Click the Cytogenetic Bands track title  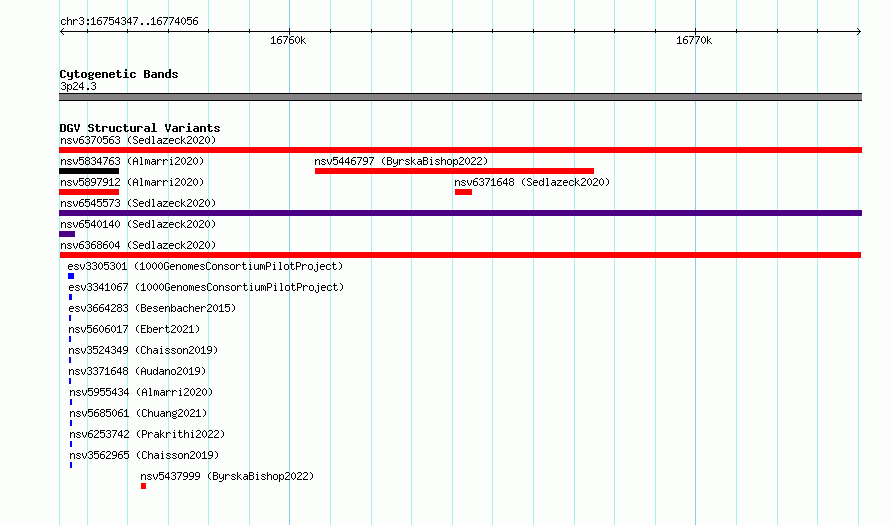pos(119,74)
